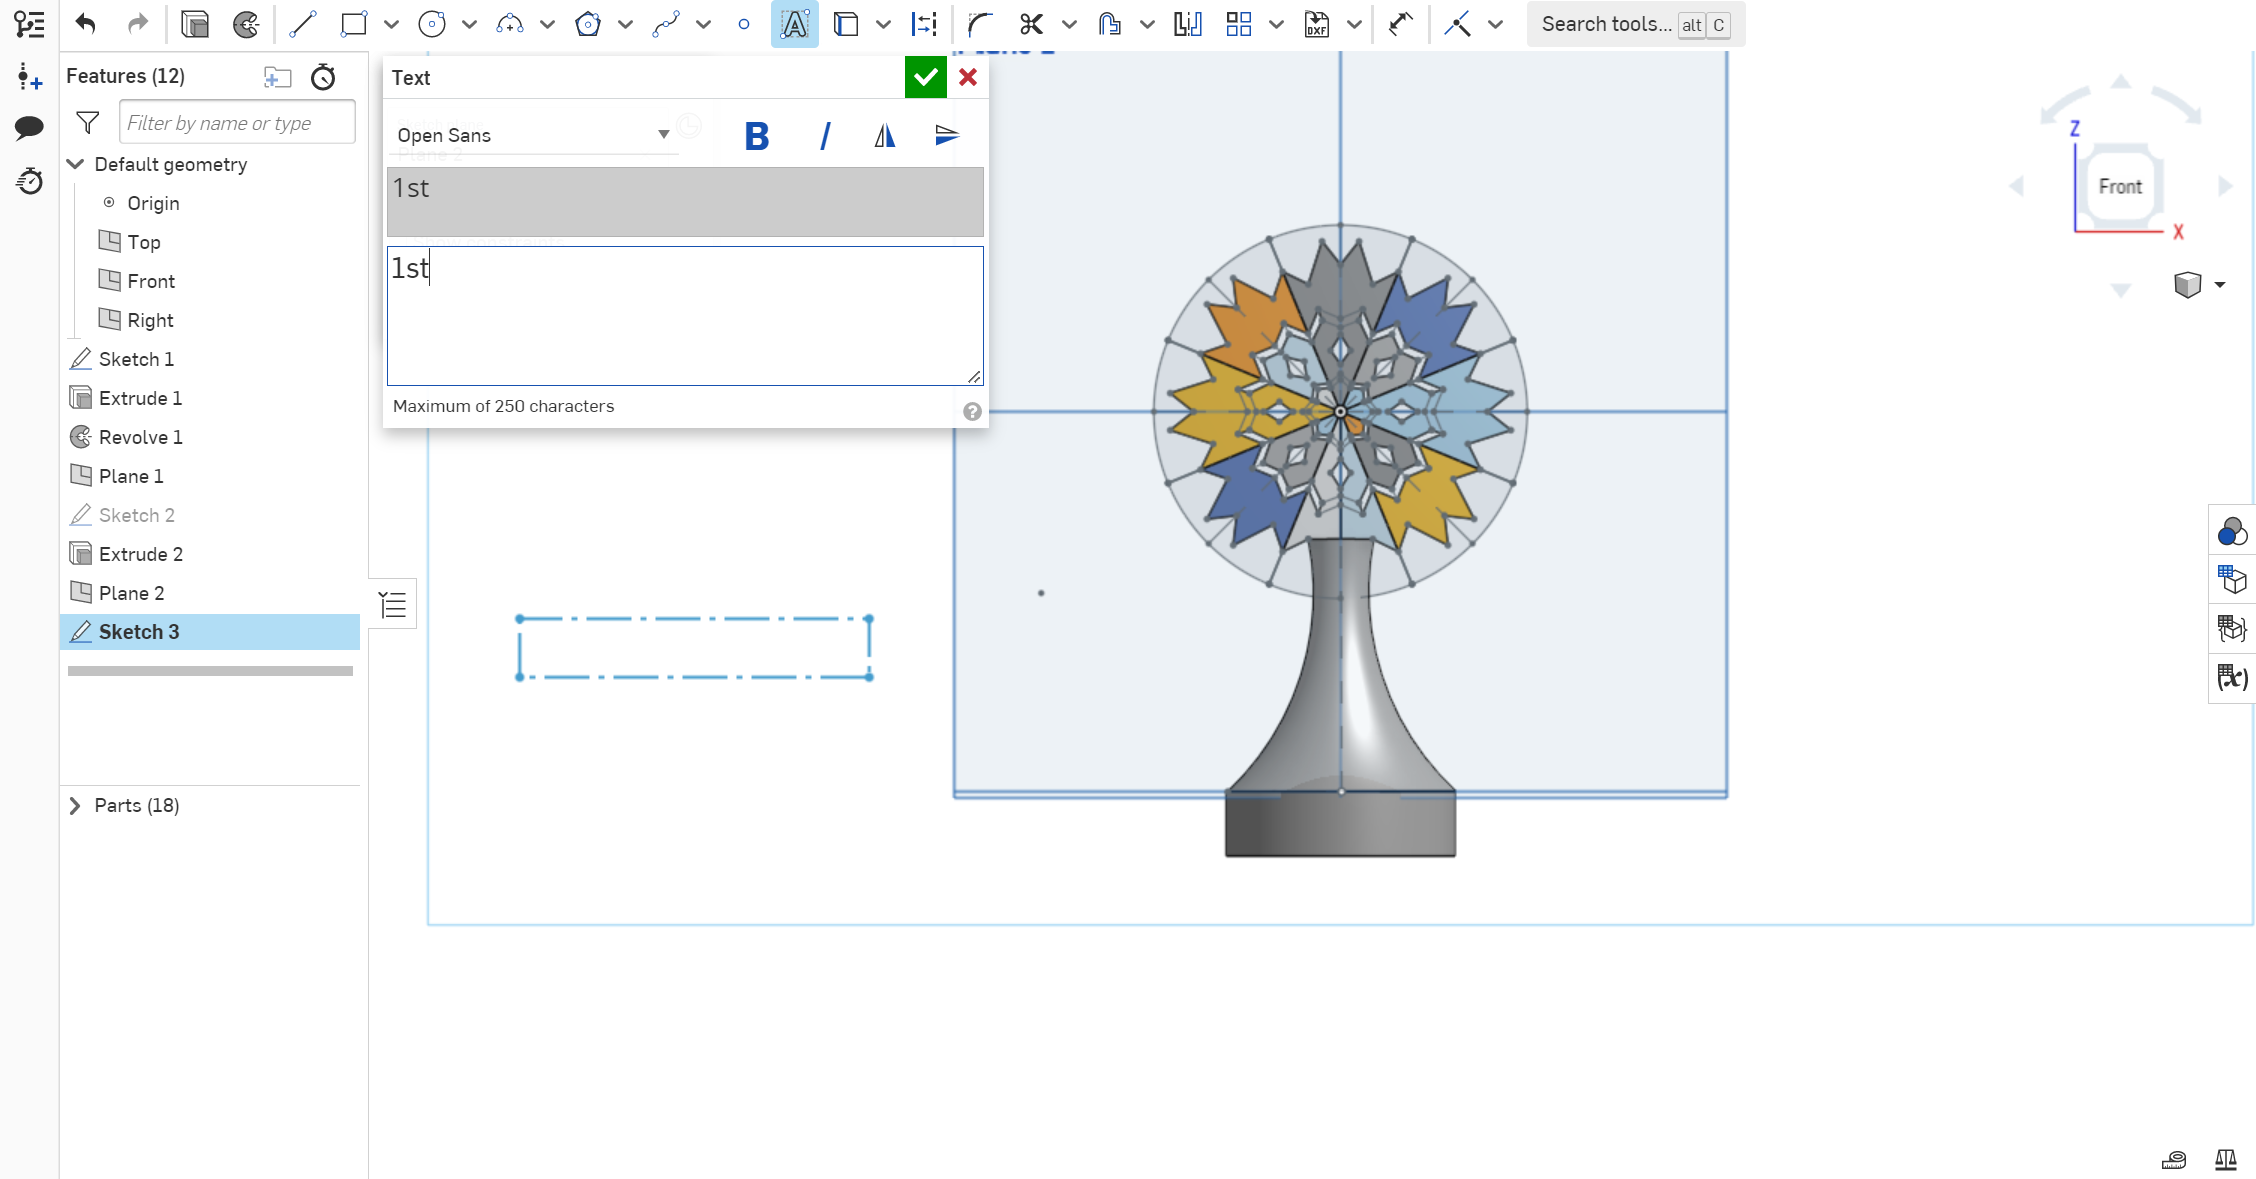The image size is (2256, 1179).
Task: Select Revolve 1 in the feature tree
Action: coord(139,437)
